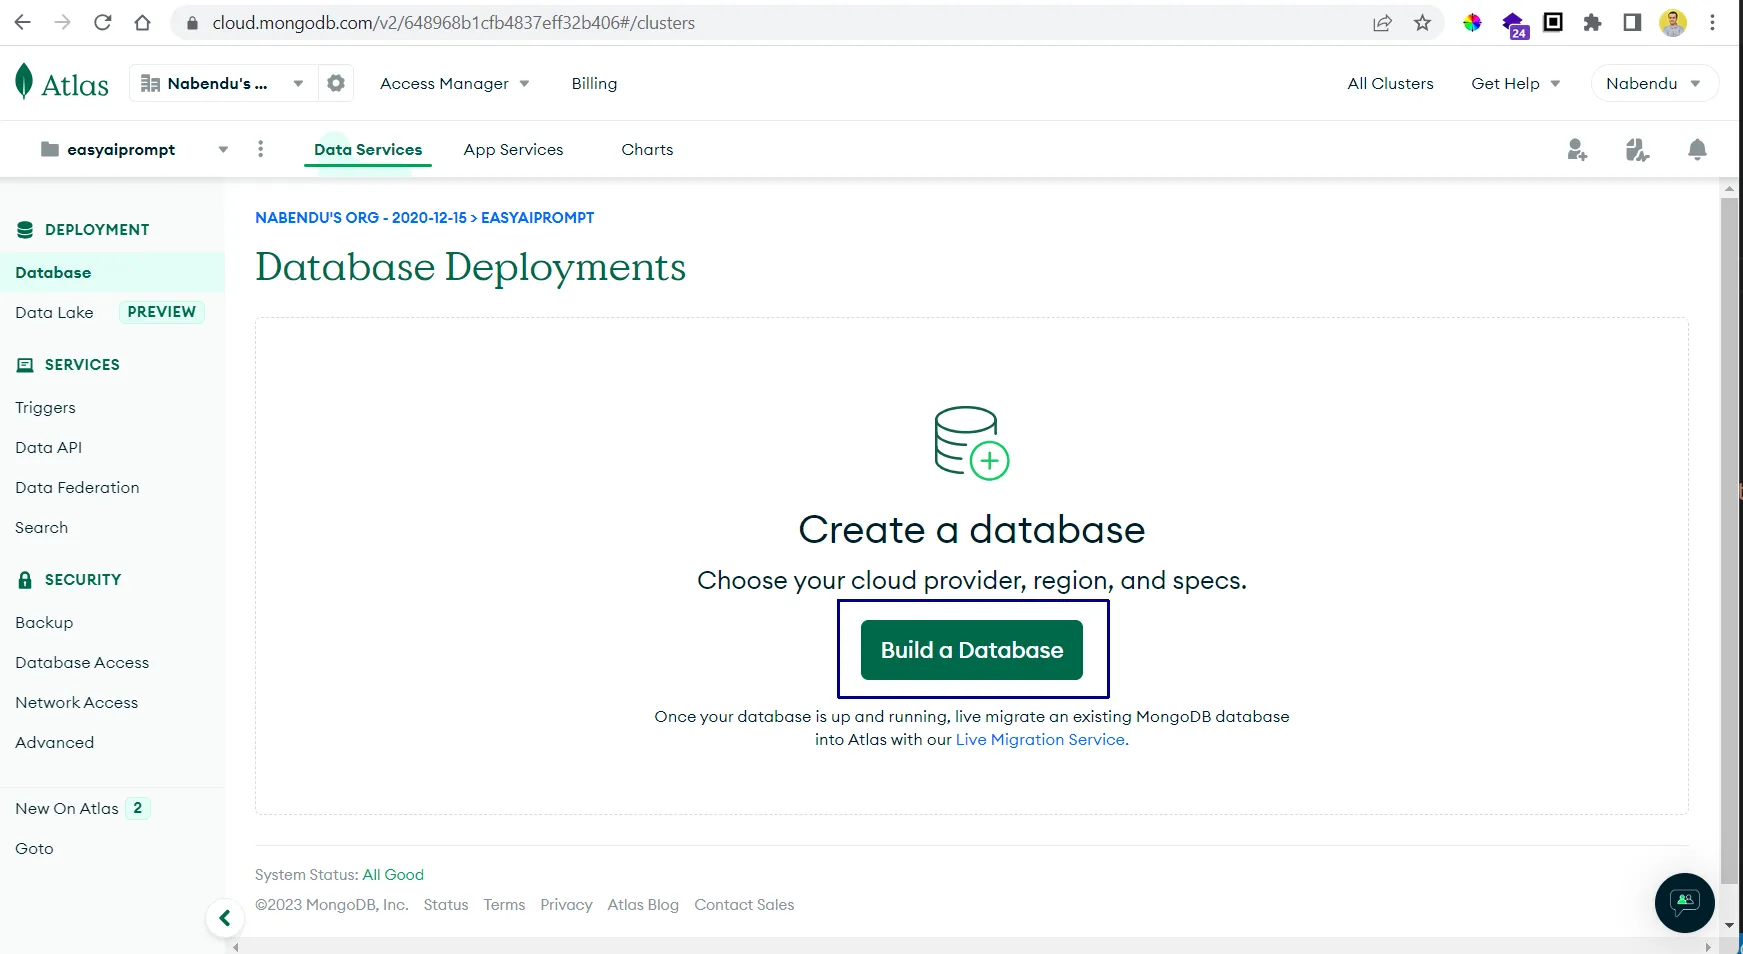Open Terms footer link
This screenshot has height=954, width=1743.
pos(504,904)
